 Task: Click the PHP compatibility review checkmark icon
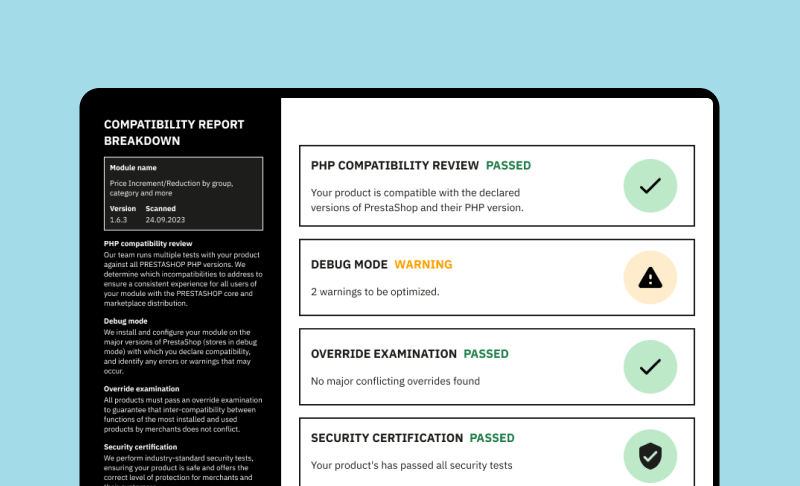650,186
